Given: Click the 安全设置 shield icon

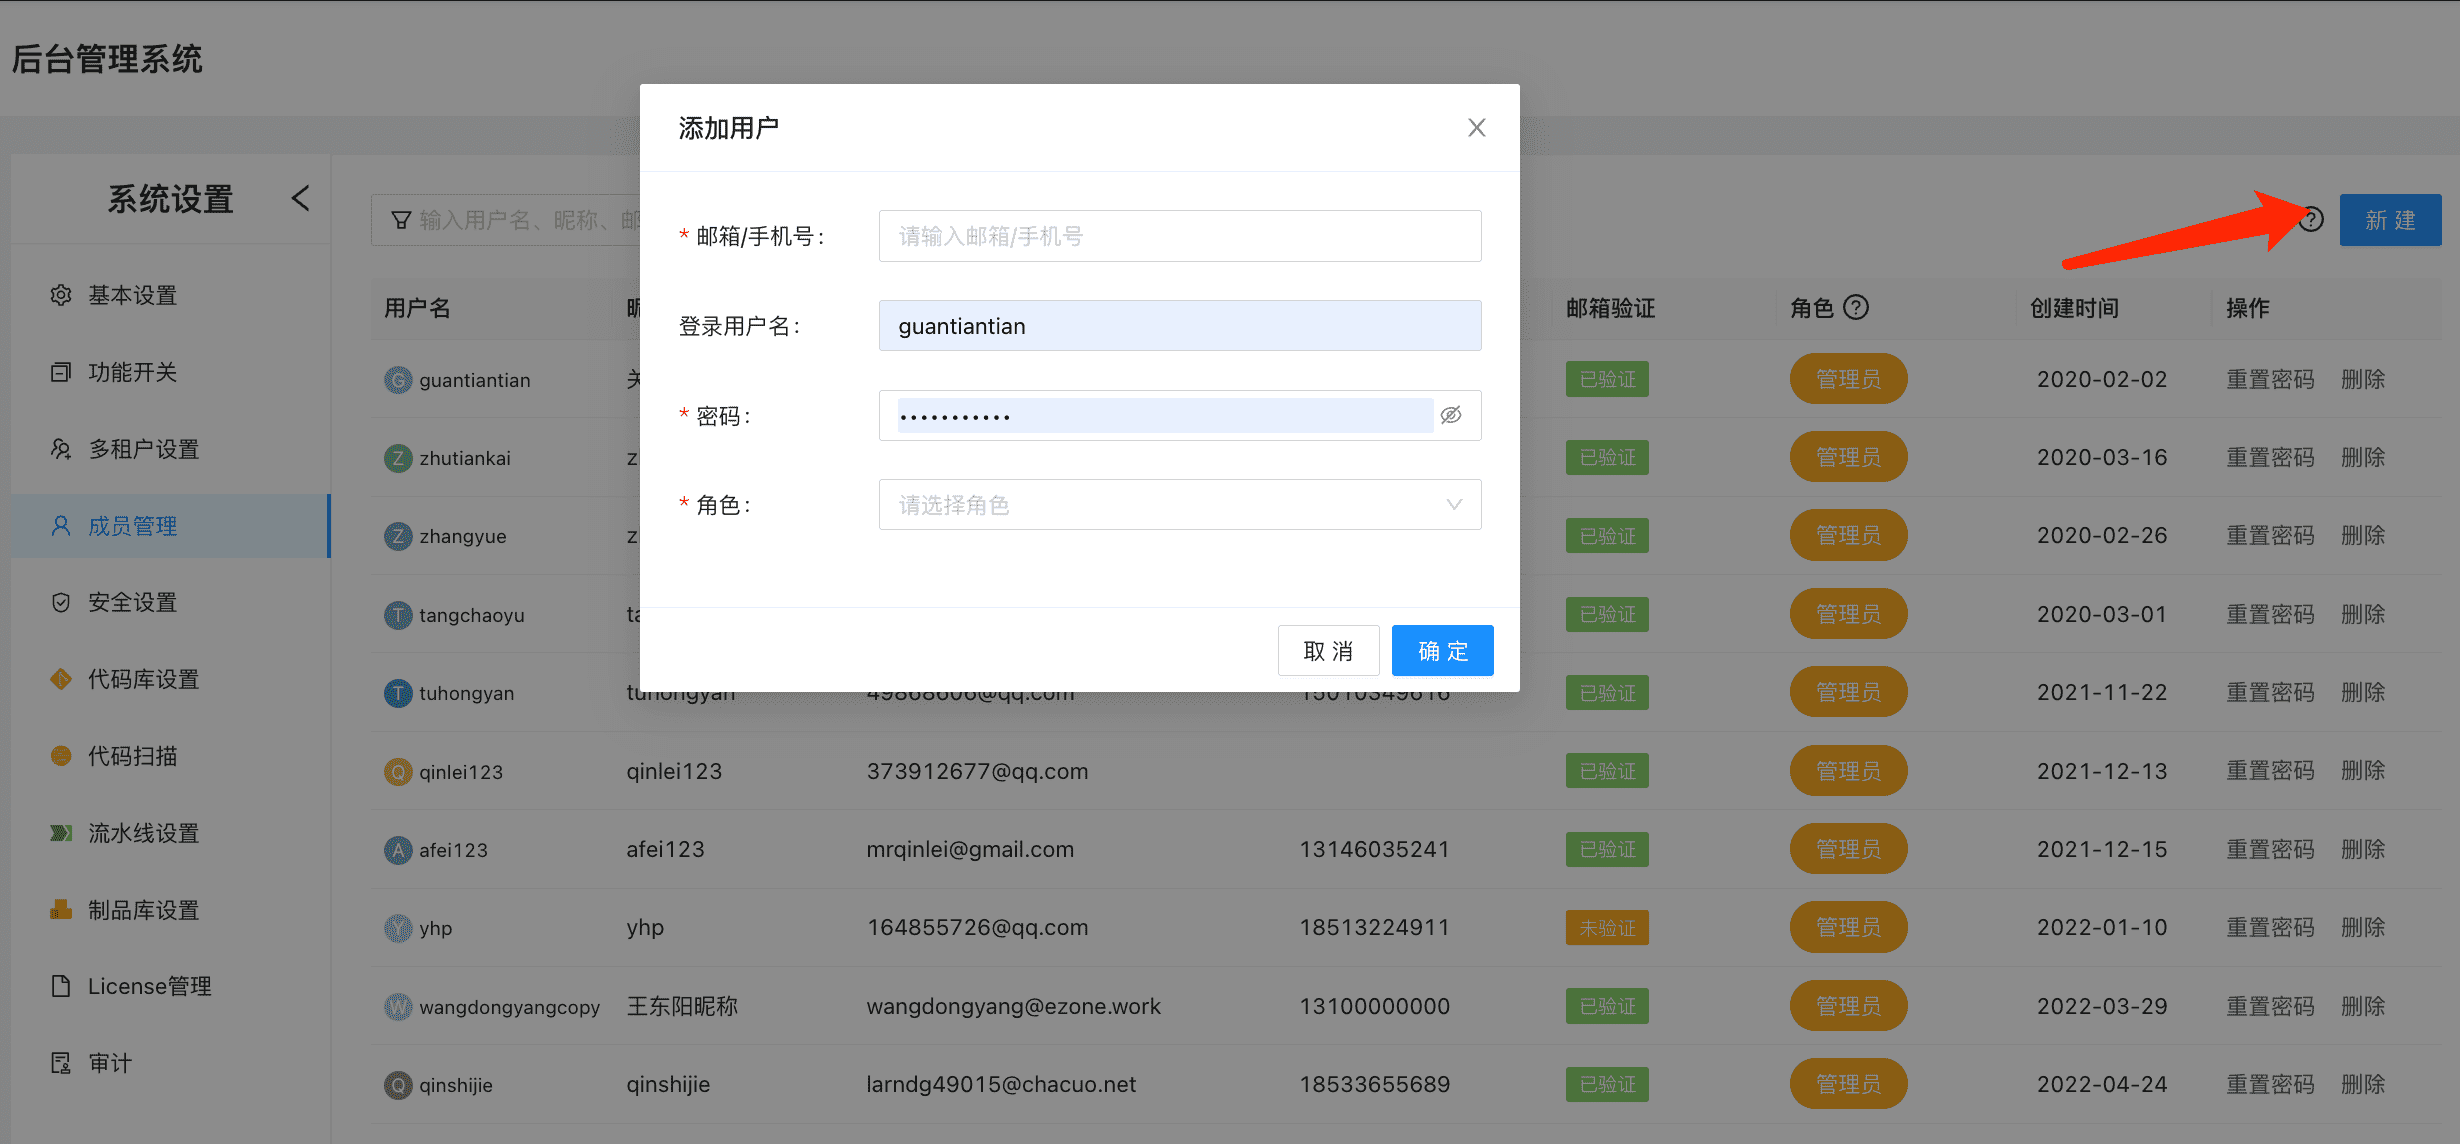Looking at the screenshot, I should click(x=59, y=601).
